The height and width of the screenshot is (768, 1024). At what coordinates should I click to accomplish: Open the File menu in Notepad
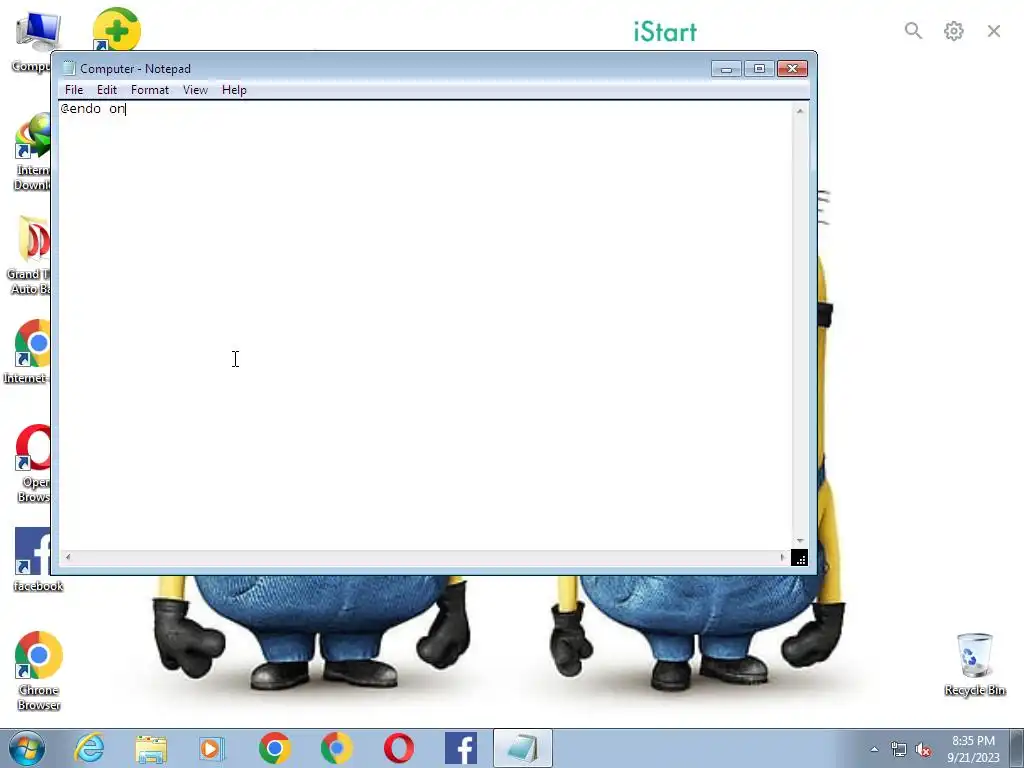point(74,90)
